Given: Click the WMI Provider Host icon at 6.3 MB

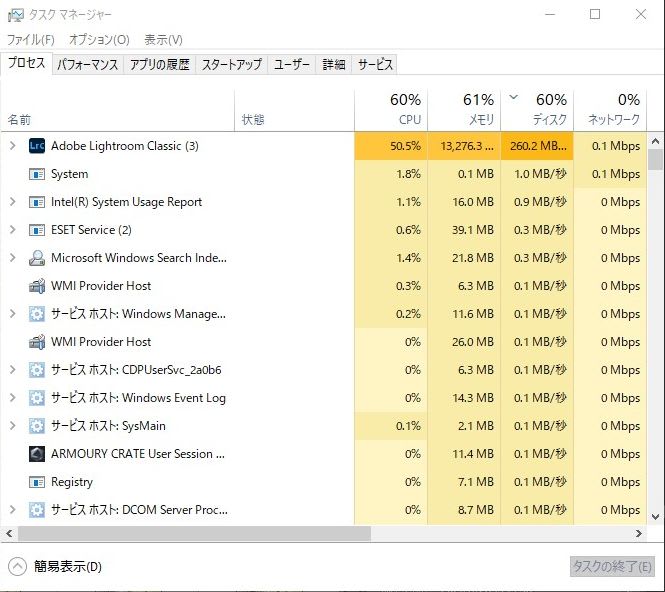Looking at the screenshot, I should pyautogui.click(x=37, y=286).
